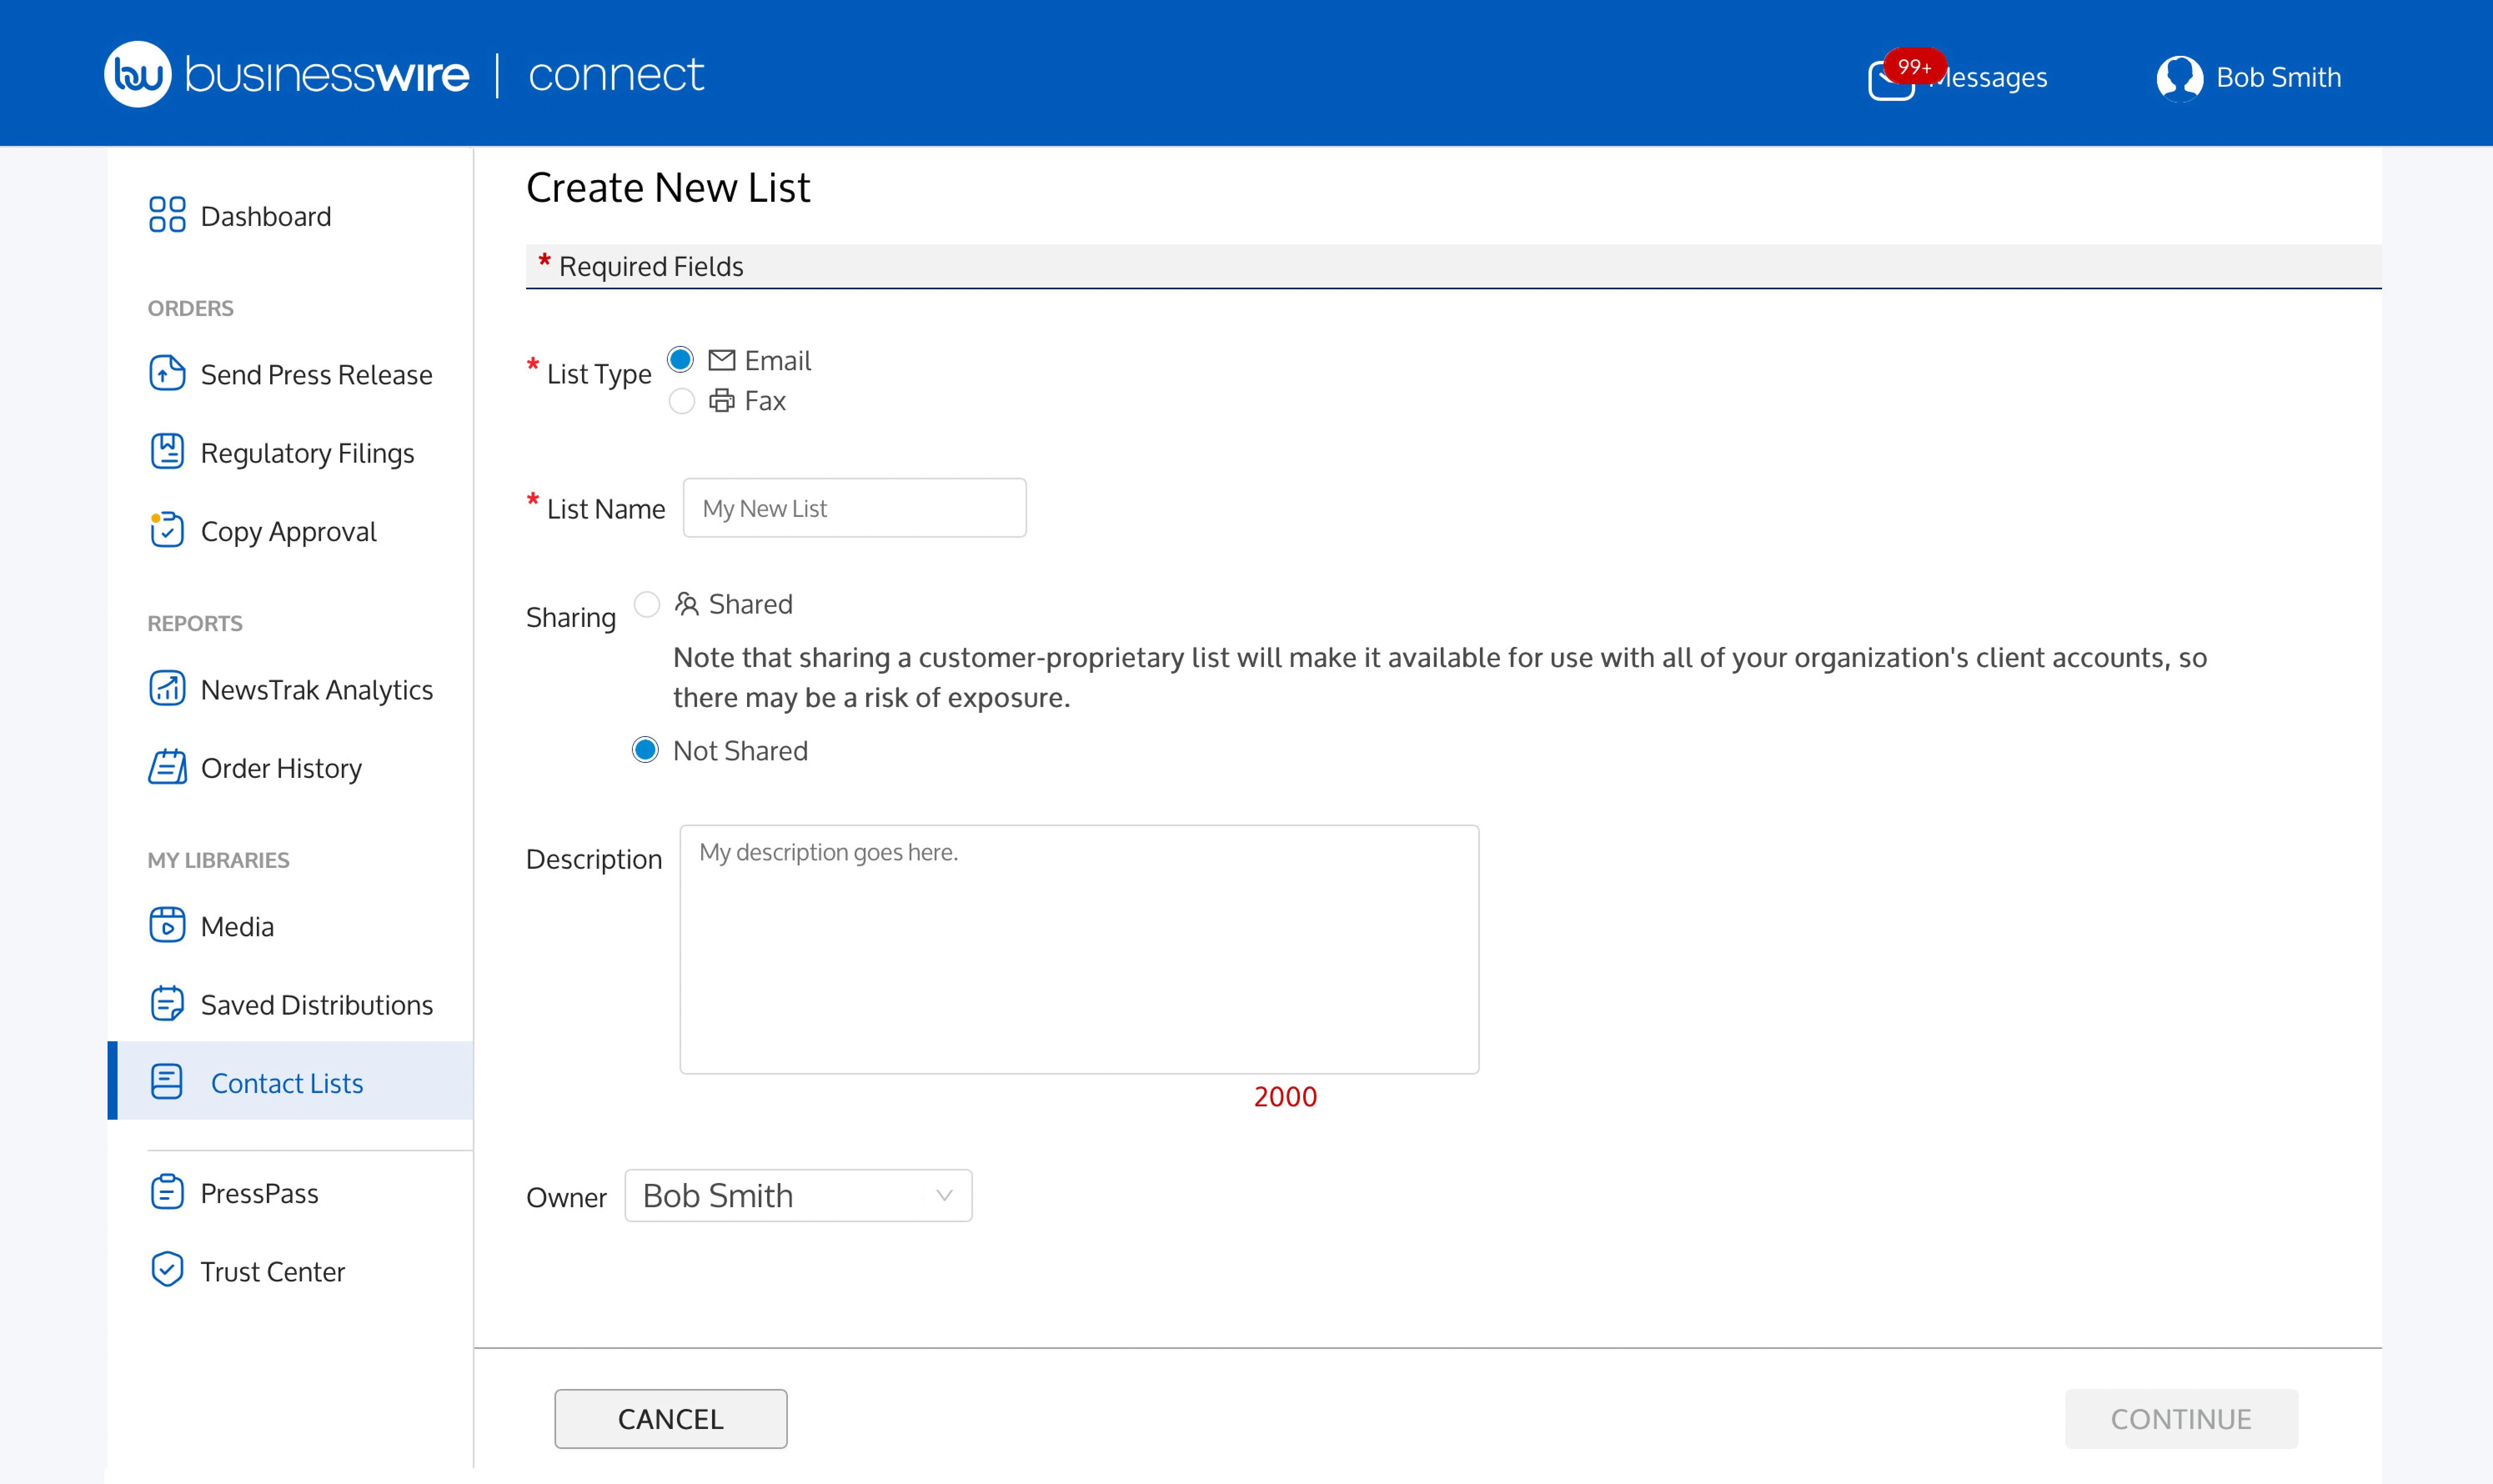
Task: Click the Send Press Release icon
Action: click(167, 373)
